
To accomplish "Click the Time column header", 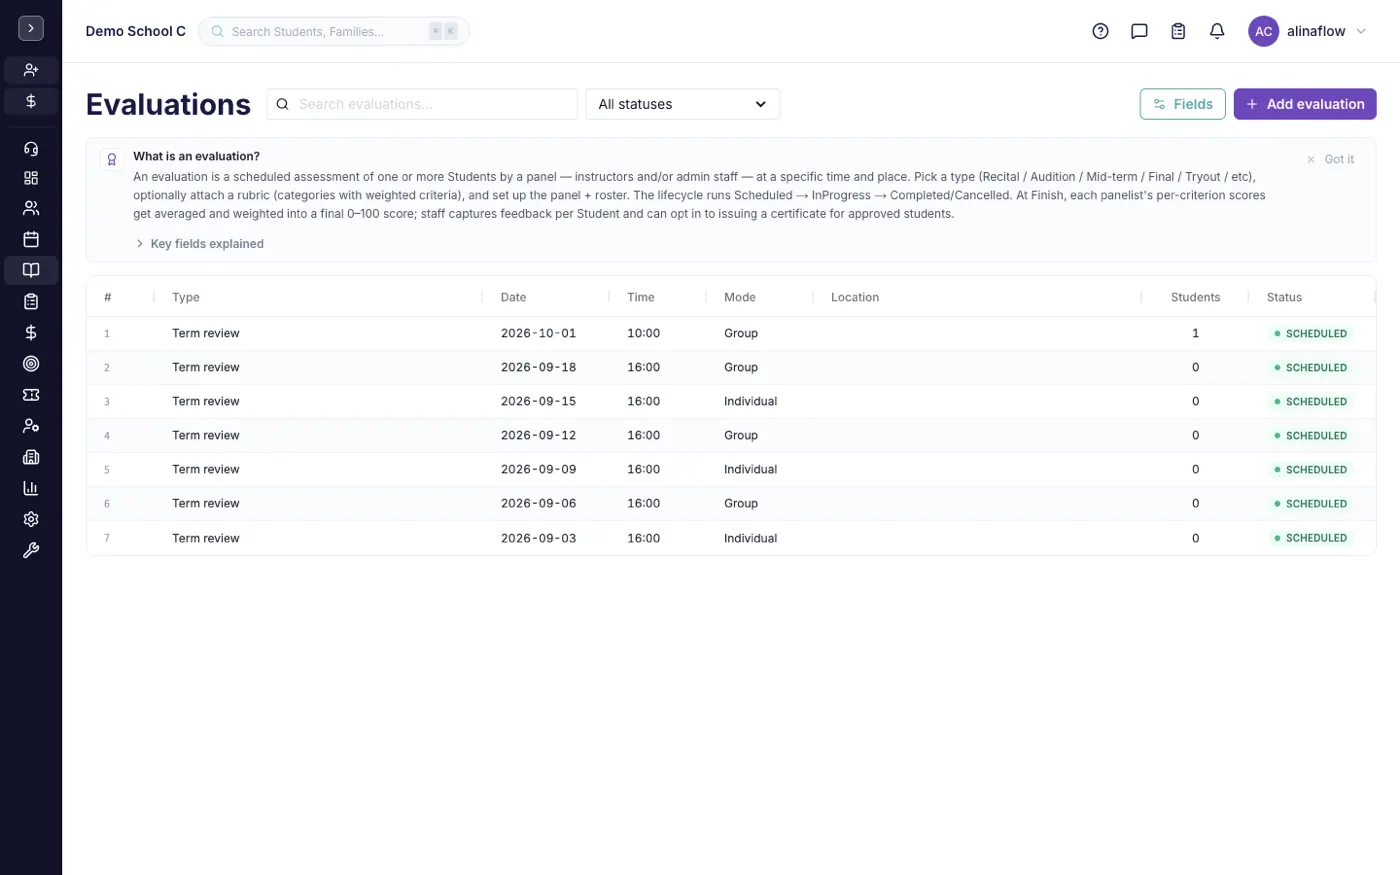I will click(640, 297).
